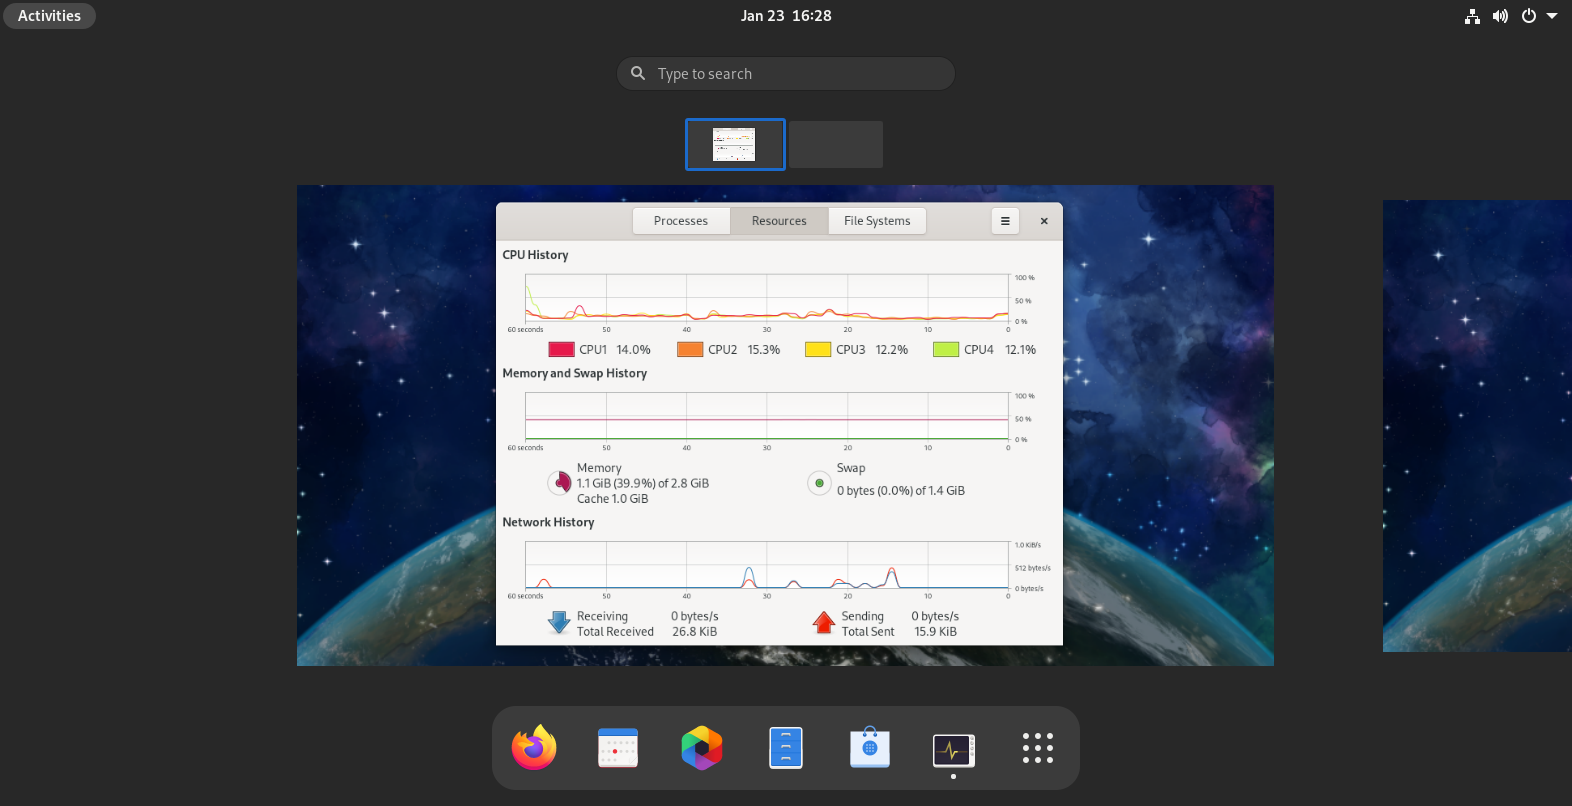The width and height of the screenshot is (1572, 806).
Task: Click the red Sending arrow icon
Action: (x=824, y=623)
